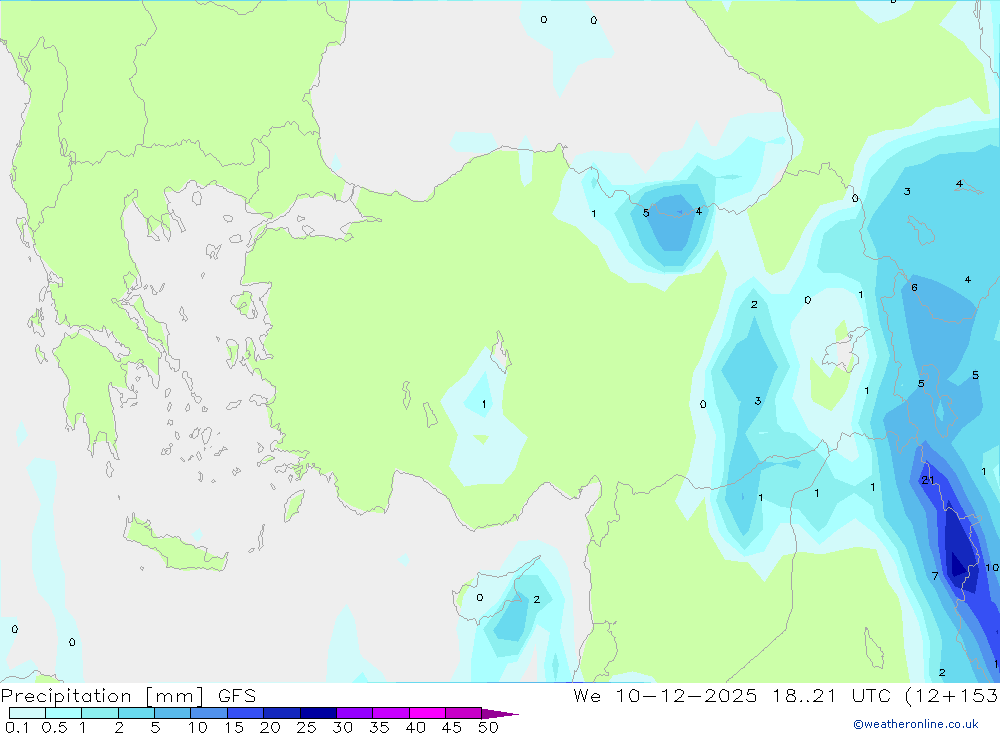The height and width of the screenshot is (733, 1000).
Task: Choose the 30–35 mm purple legend swatch
Action: pyautogui.click(x=354, y=713)
